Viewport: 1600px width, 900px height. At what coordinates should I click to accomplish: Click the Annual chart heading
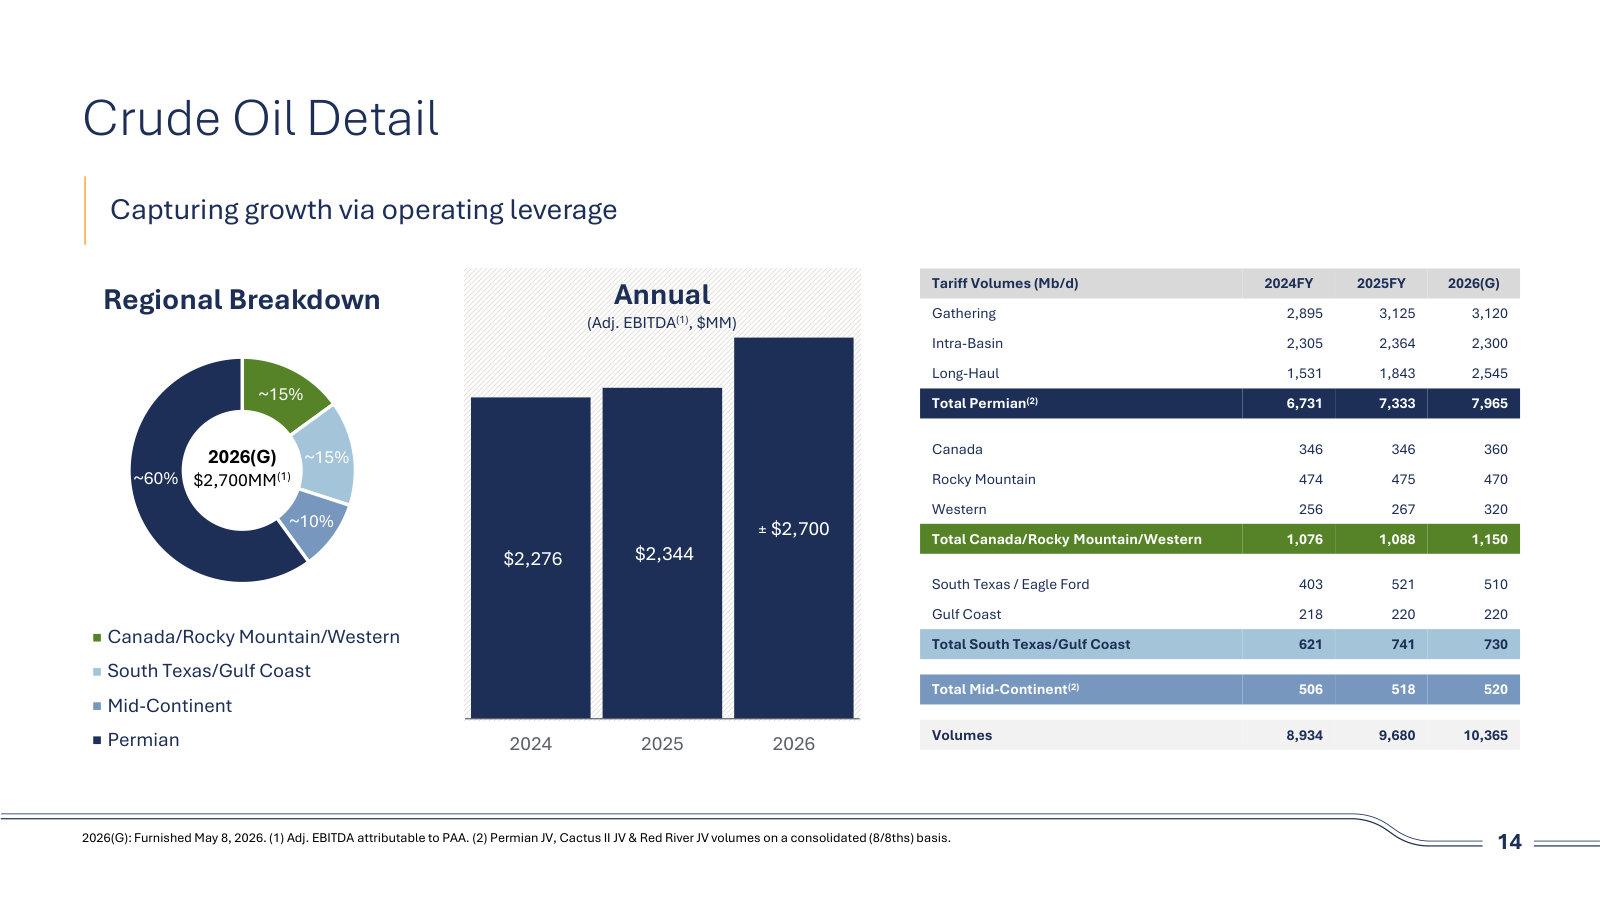[x=662, y=294]
